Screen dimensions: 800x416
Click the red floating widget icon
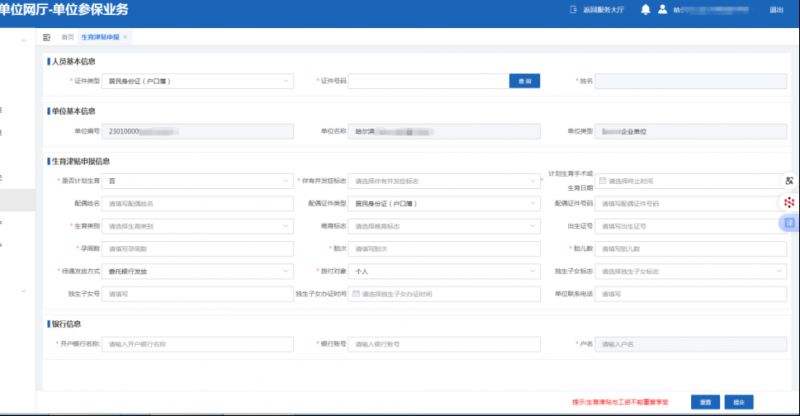tap(789, 202)
